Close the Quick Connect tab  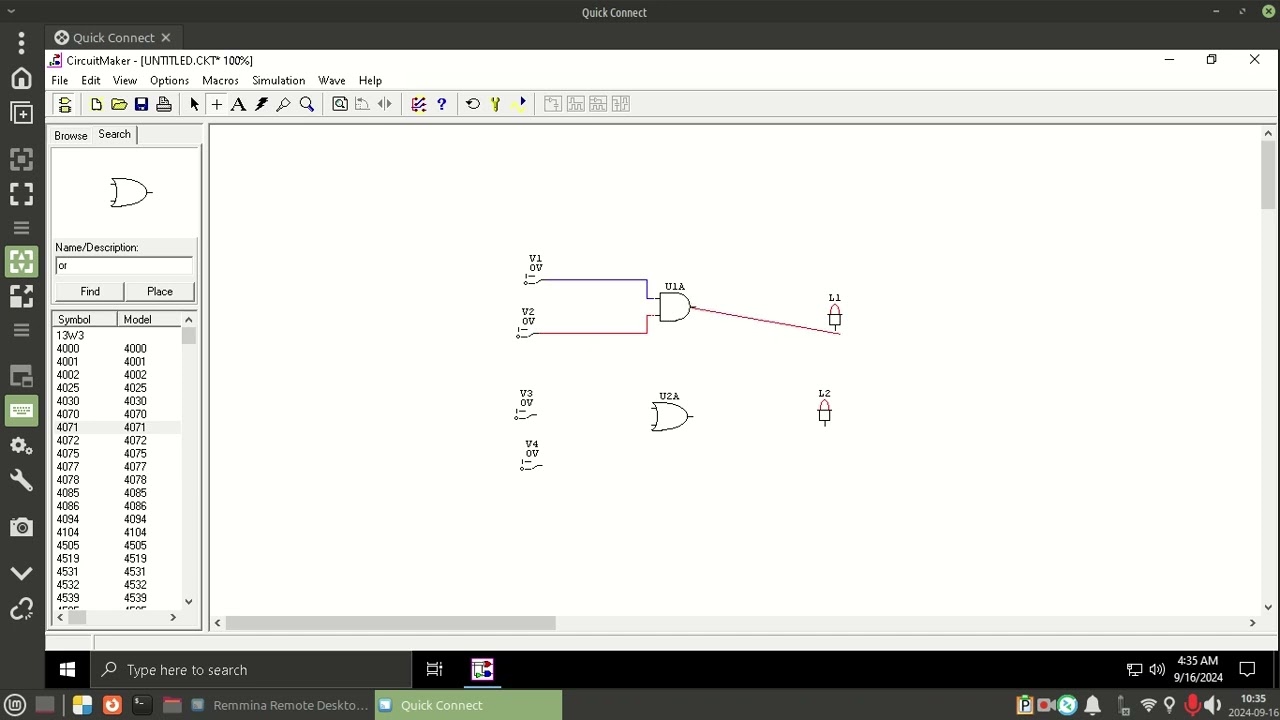click(165, 38)
